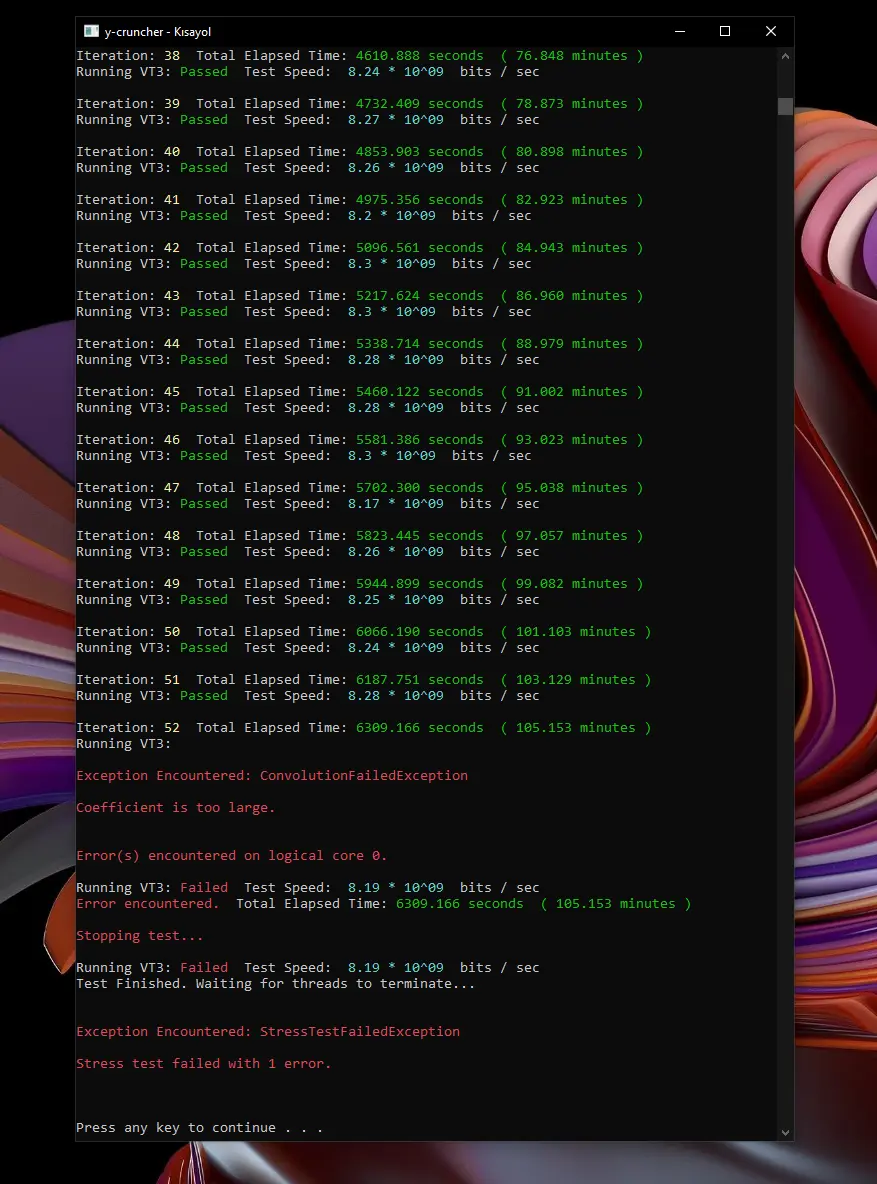Click 'Error encountered.' red text

coord(147,904)
